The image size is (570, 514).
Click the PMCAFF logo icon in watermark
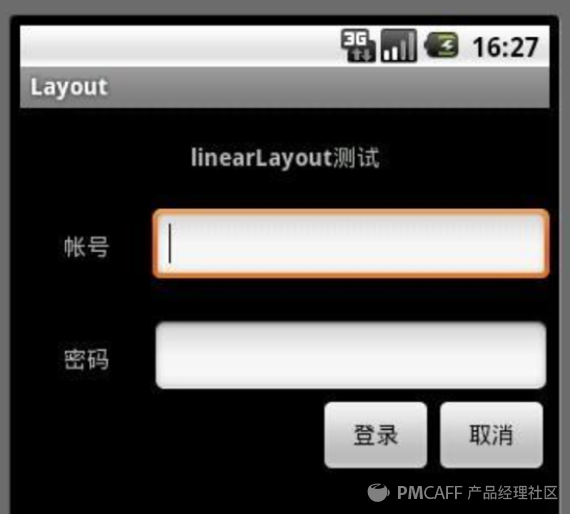coord(378,493)
